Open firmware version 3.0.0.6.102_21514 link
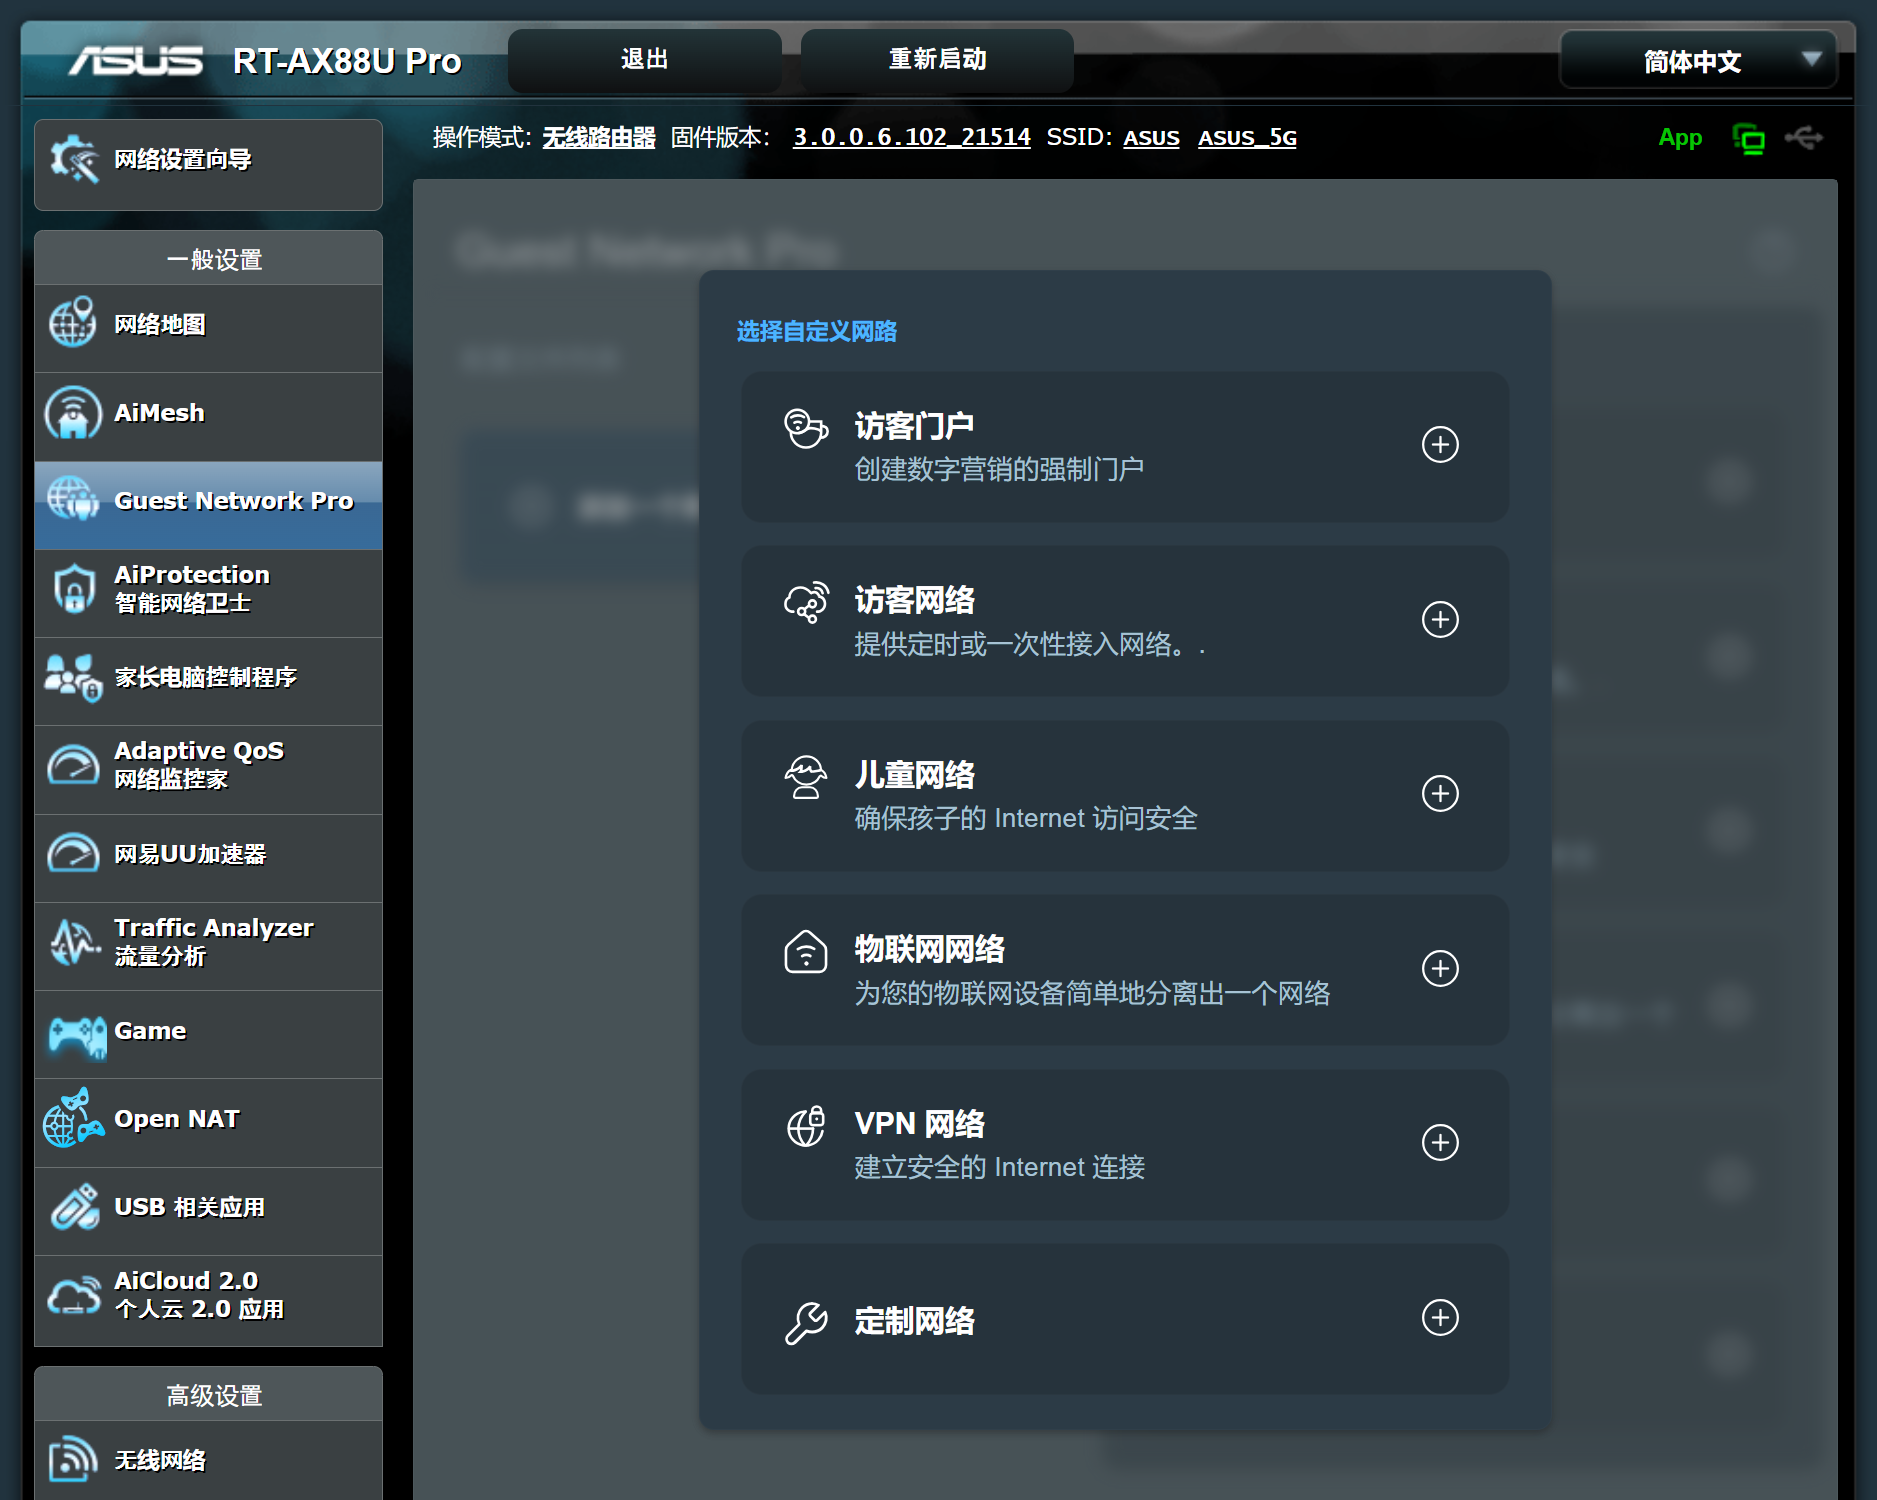This screenshot has width=1877, height=1500. click(911, 137)
